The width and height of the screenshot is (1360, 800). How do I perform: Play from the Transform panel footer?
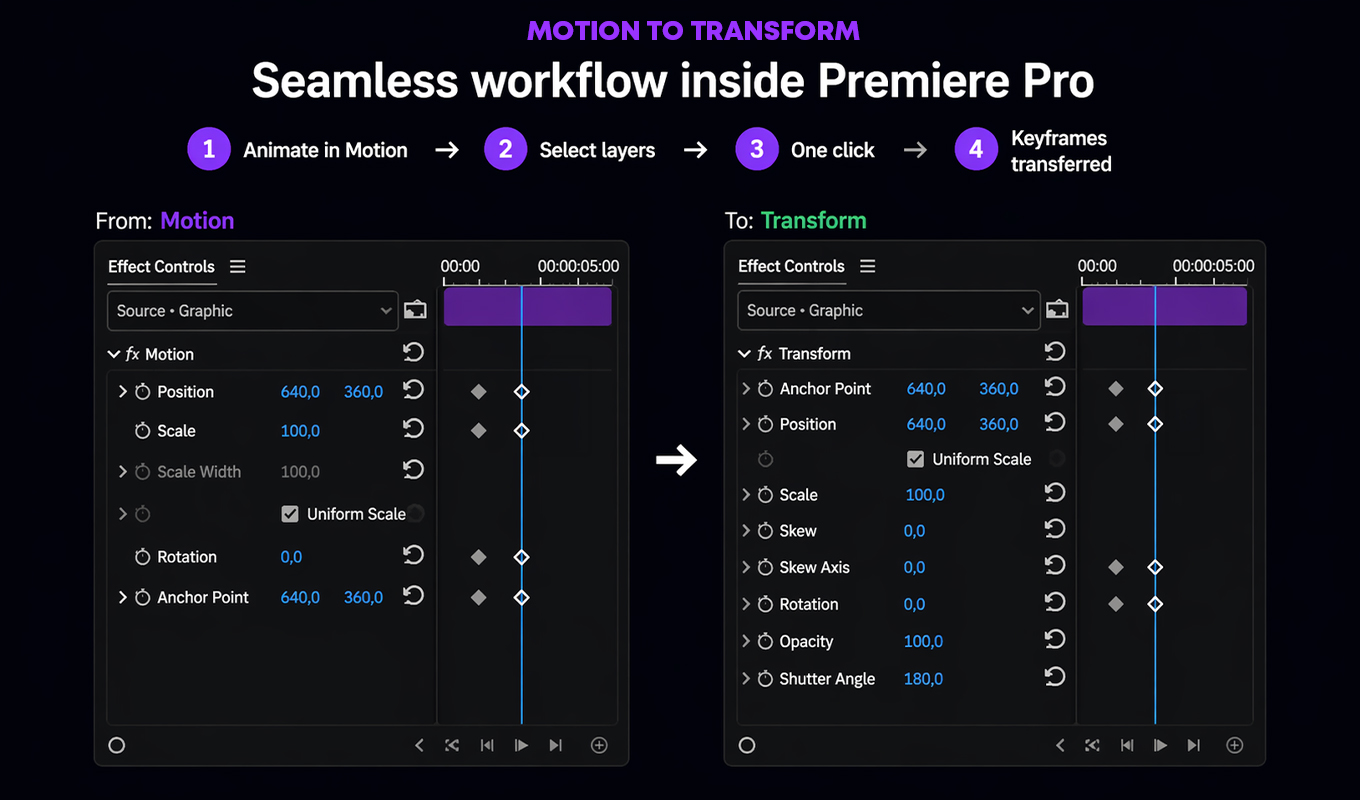point(1160,745)
